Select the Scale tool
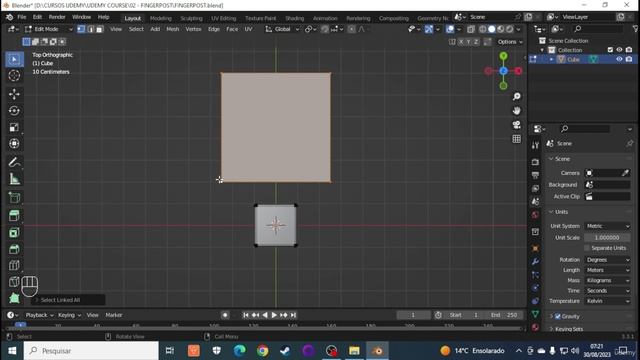The width and height of the screenshot is (640, 360). click(x=14, y=127)
